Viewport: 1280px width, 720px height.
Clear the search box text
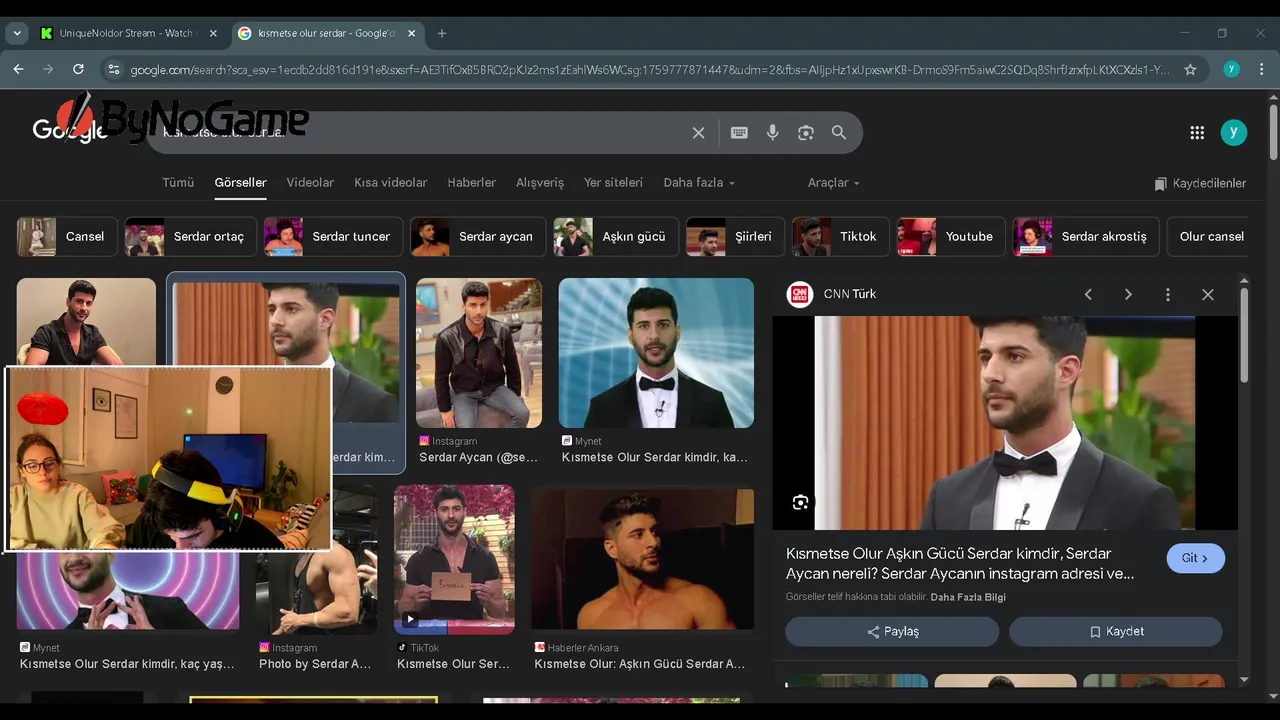click(698, 132)
